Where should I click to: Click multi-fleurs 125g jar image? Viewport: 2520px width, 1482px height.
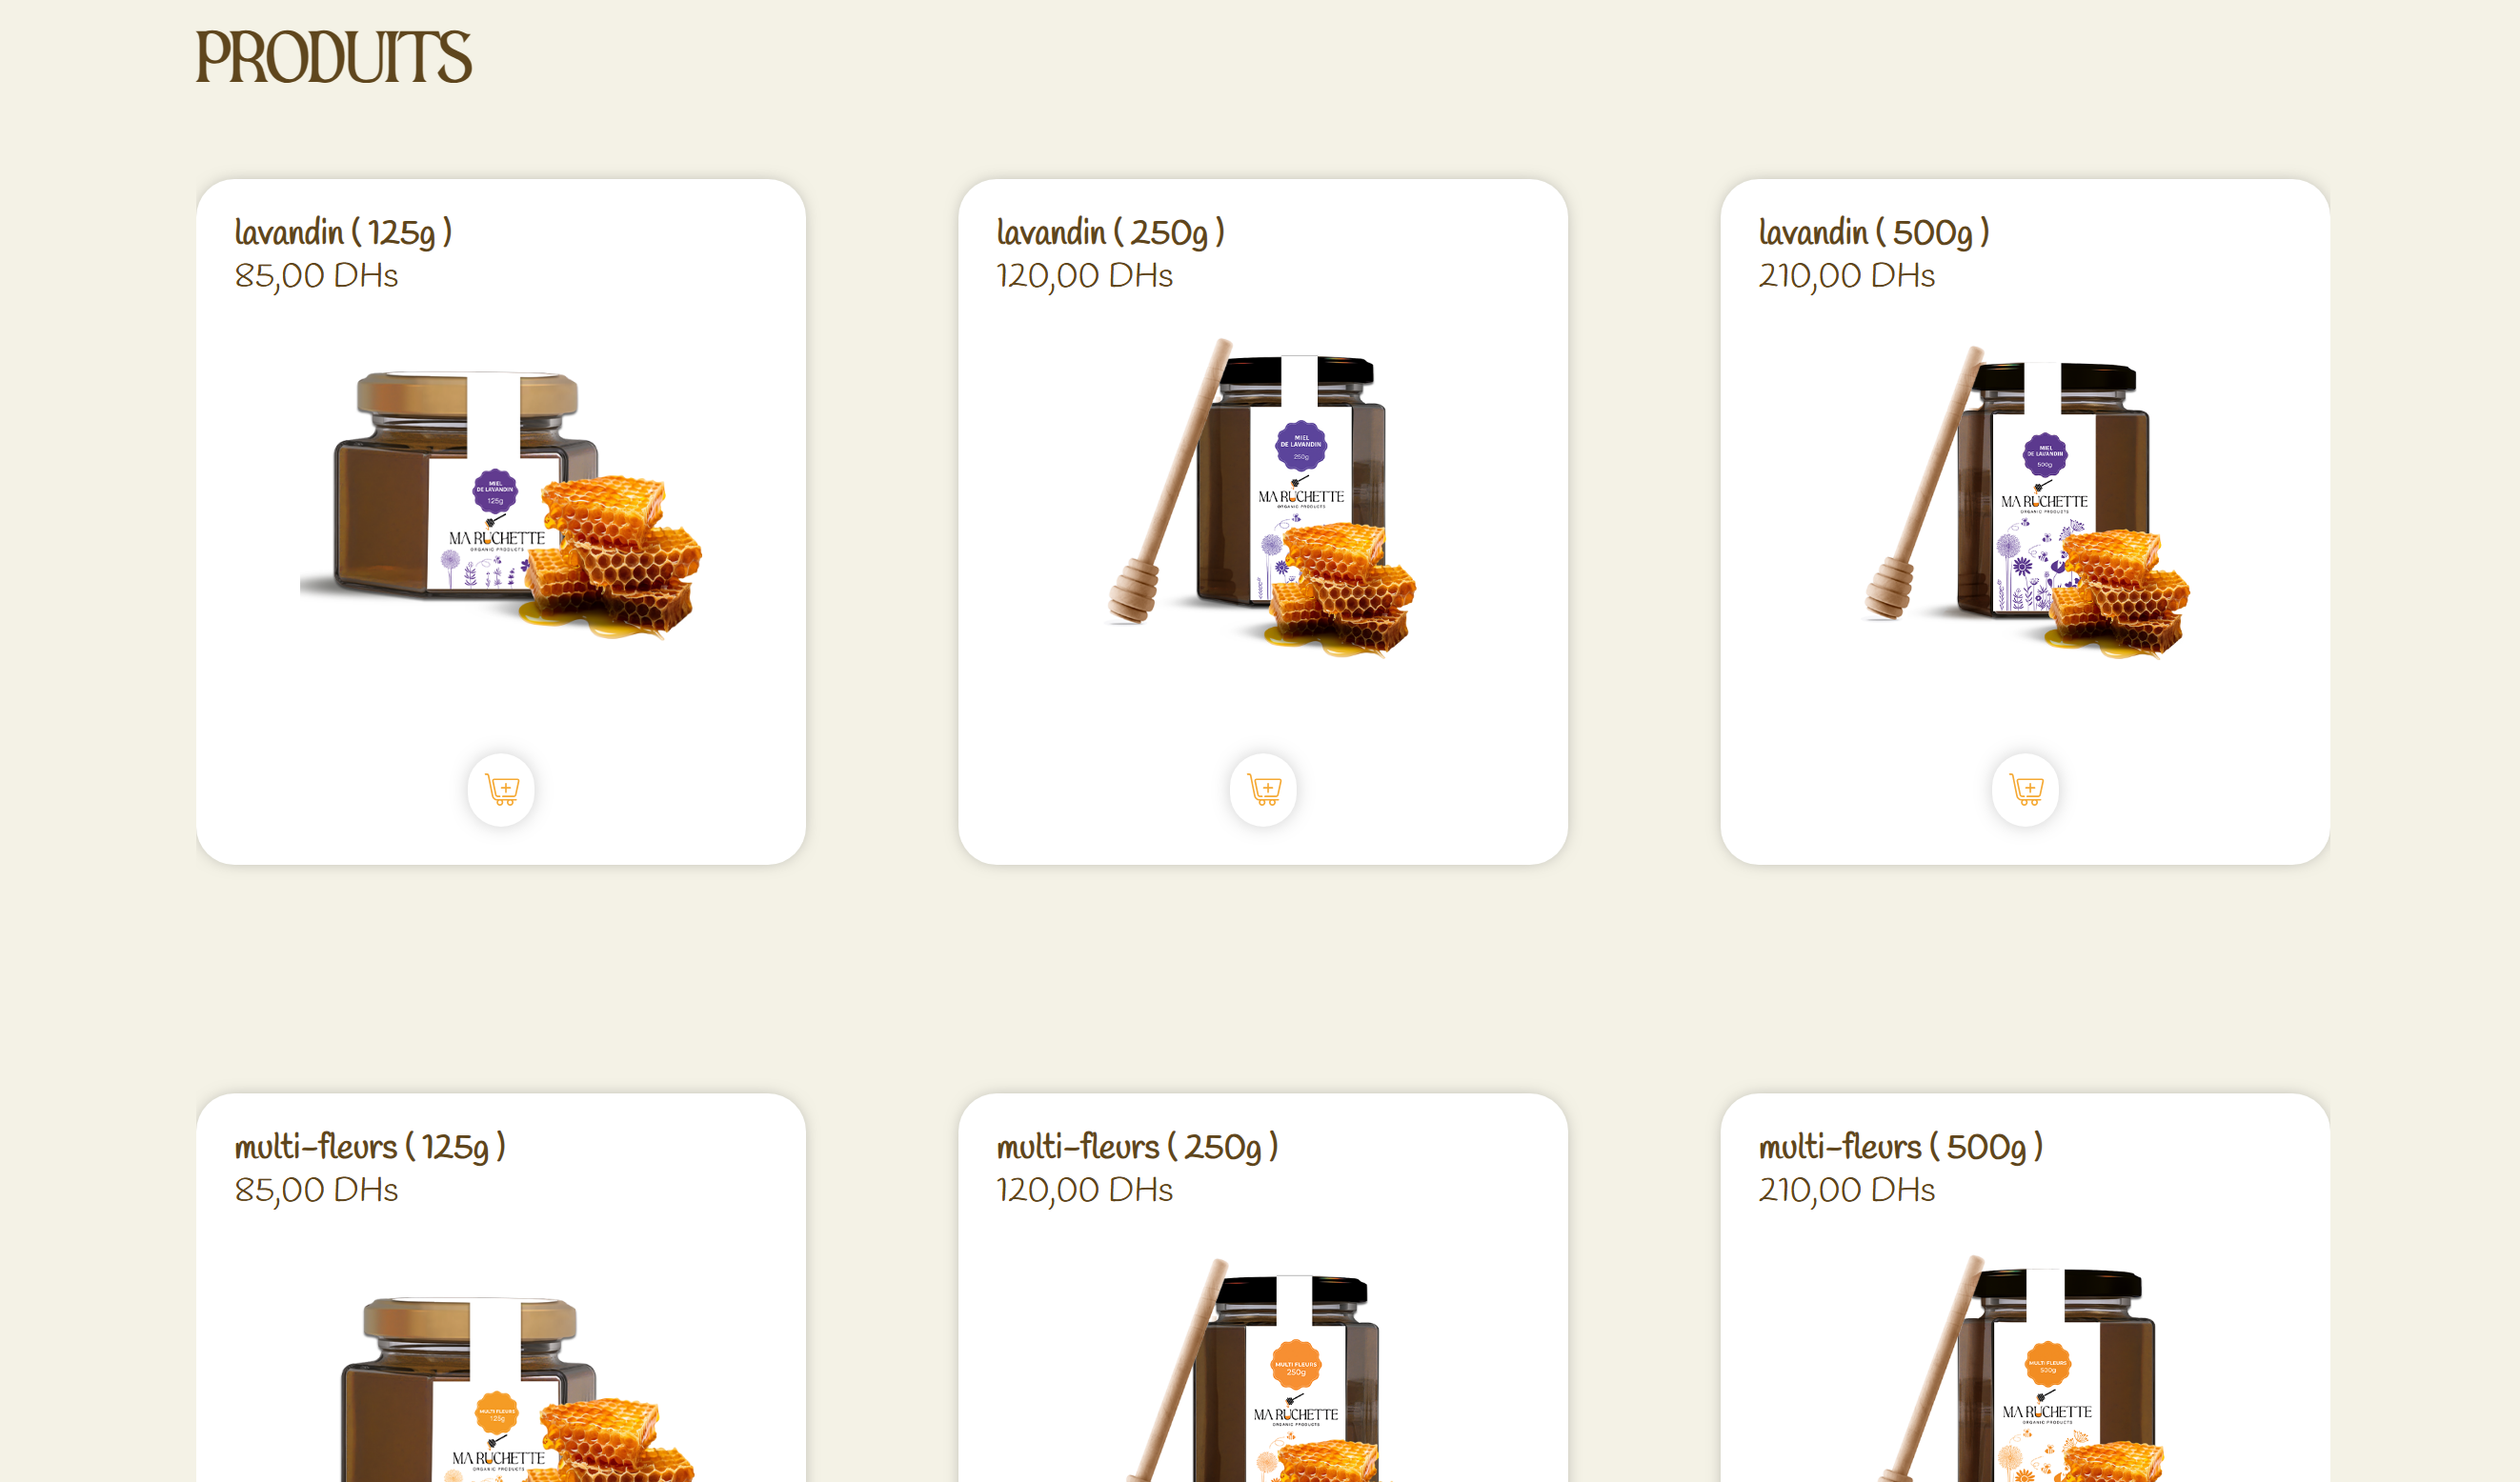pyautogui.click(x=501, y=1388)
